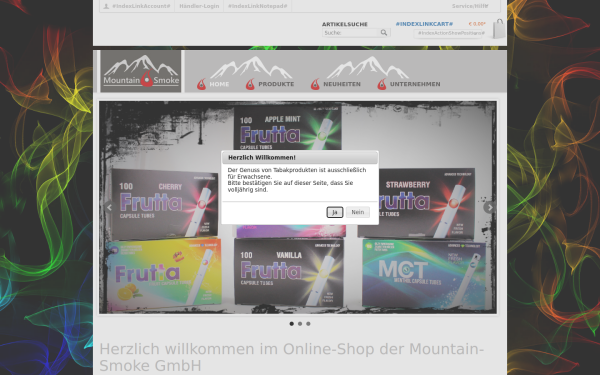Image resolution: width=600 pixels, height=375 pixels.
Task: Click the Frutta Vanilla product box
Action: click(289, 272)
